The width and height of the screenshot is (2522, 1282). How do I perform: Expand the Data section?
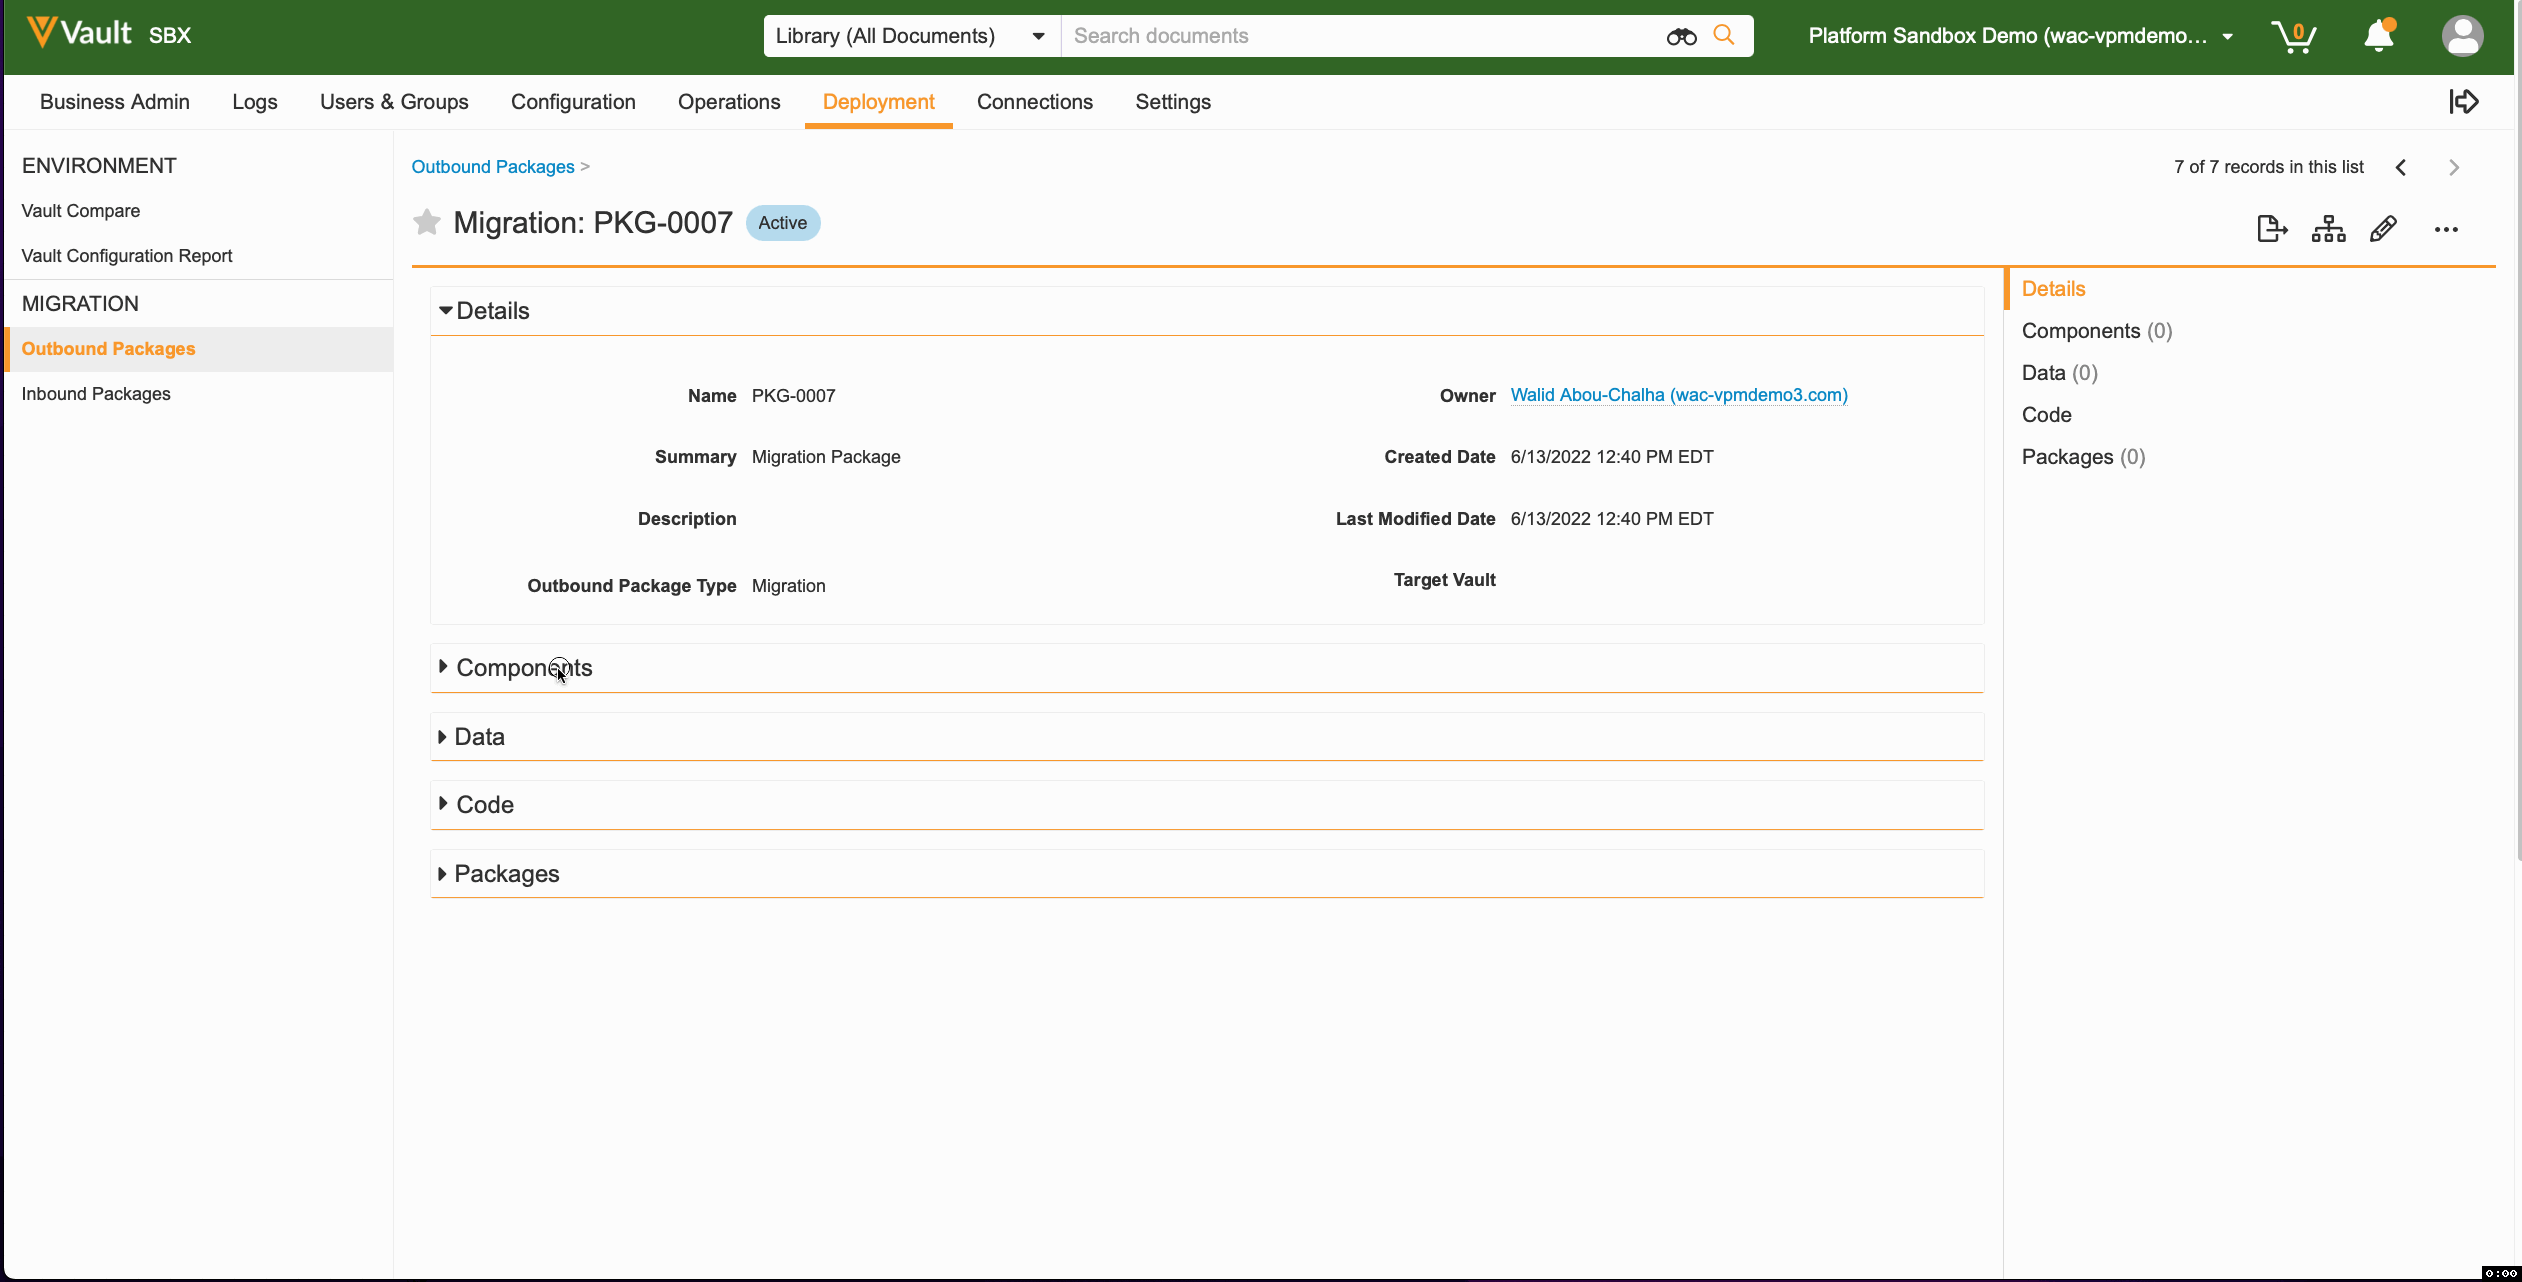pyautogui.click(x=479, y=737)
